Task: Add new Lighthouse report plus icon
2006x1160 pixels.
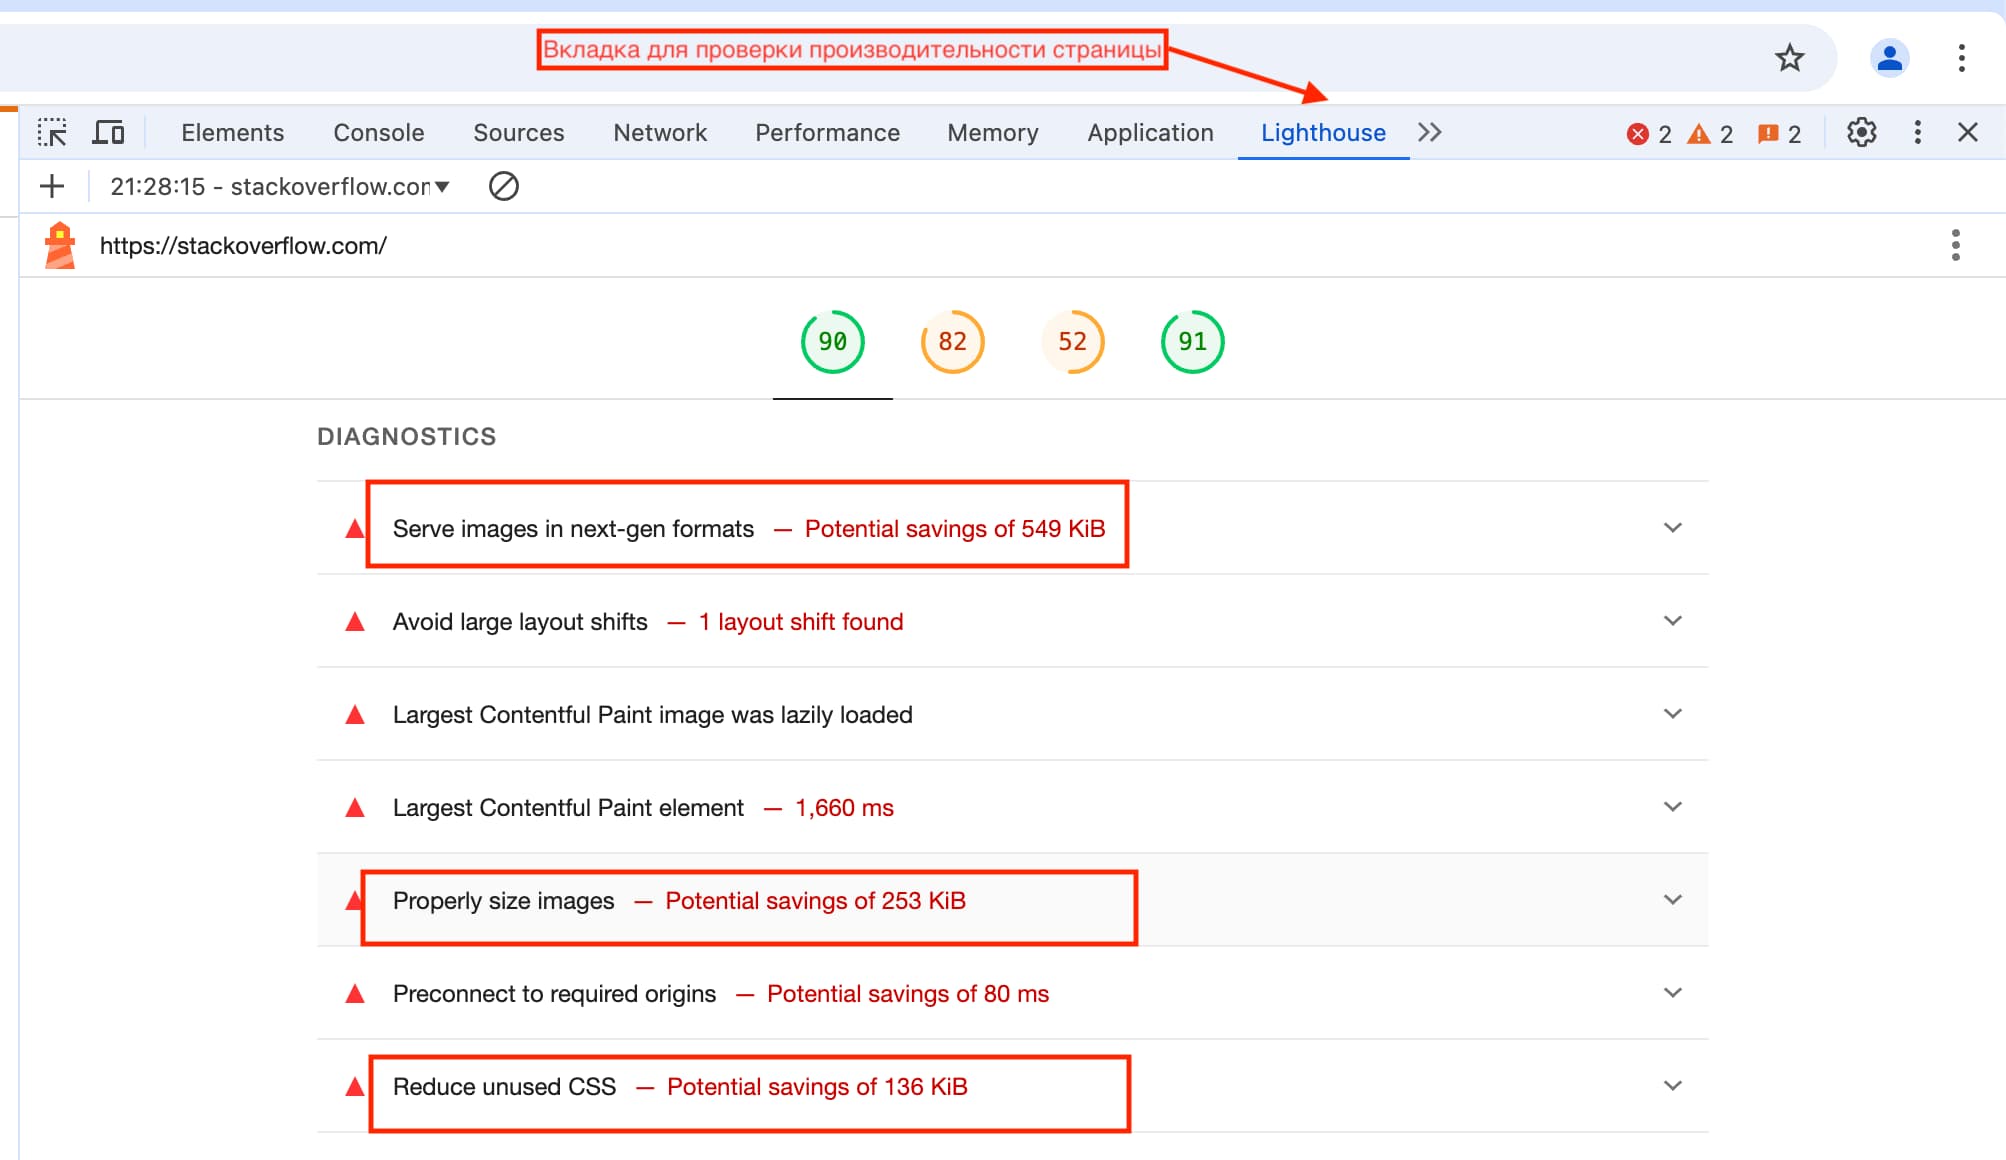Action: point(52,186)
